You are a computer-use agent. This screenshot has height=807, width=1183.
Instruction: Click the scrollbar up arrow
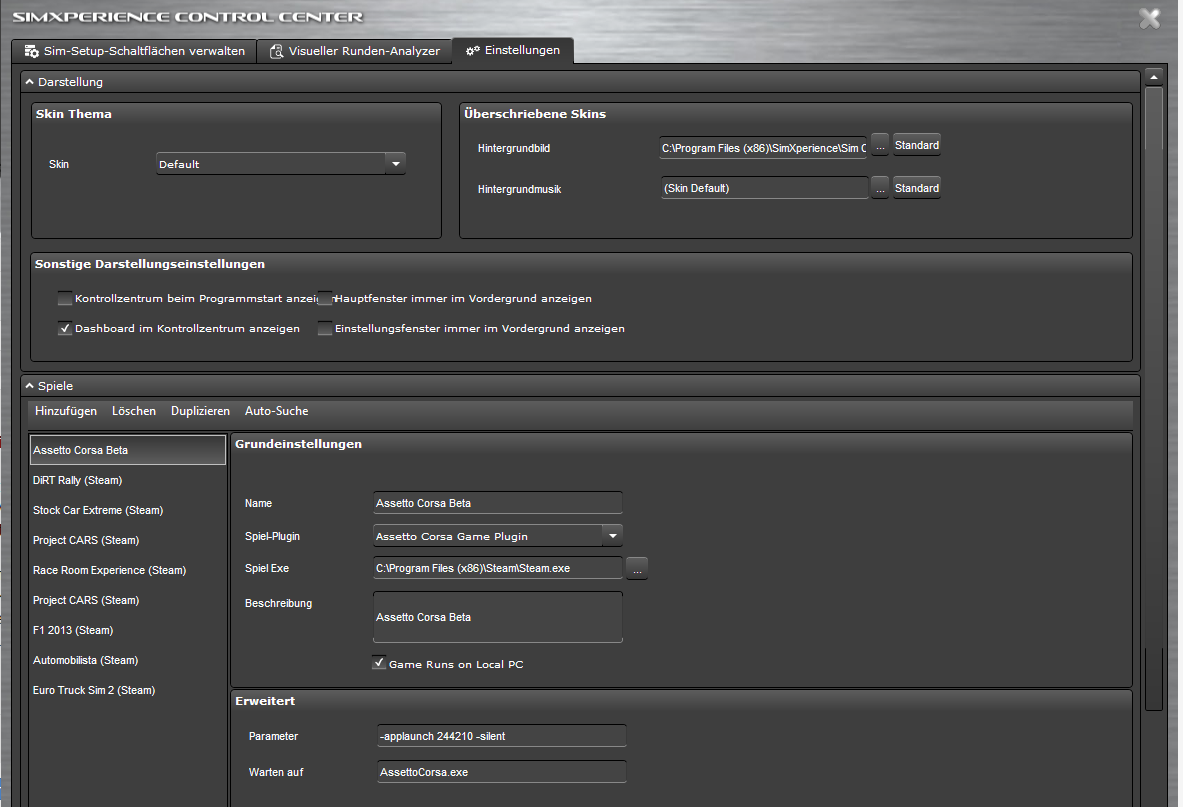1154,76
